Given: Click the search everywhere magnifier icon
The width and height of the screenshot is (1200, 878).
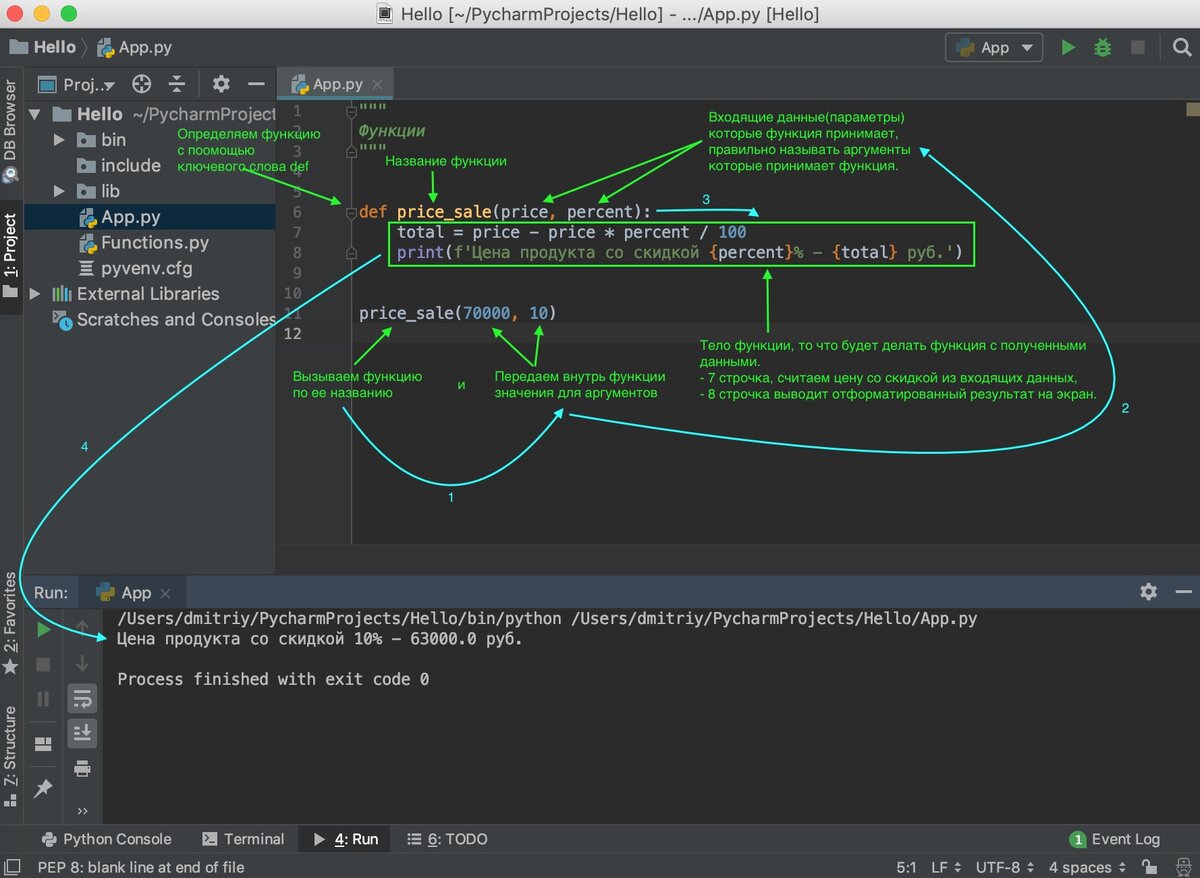Looking at the screenshot, I should (1181, 47).
